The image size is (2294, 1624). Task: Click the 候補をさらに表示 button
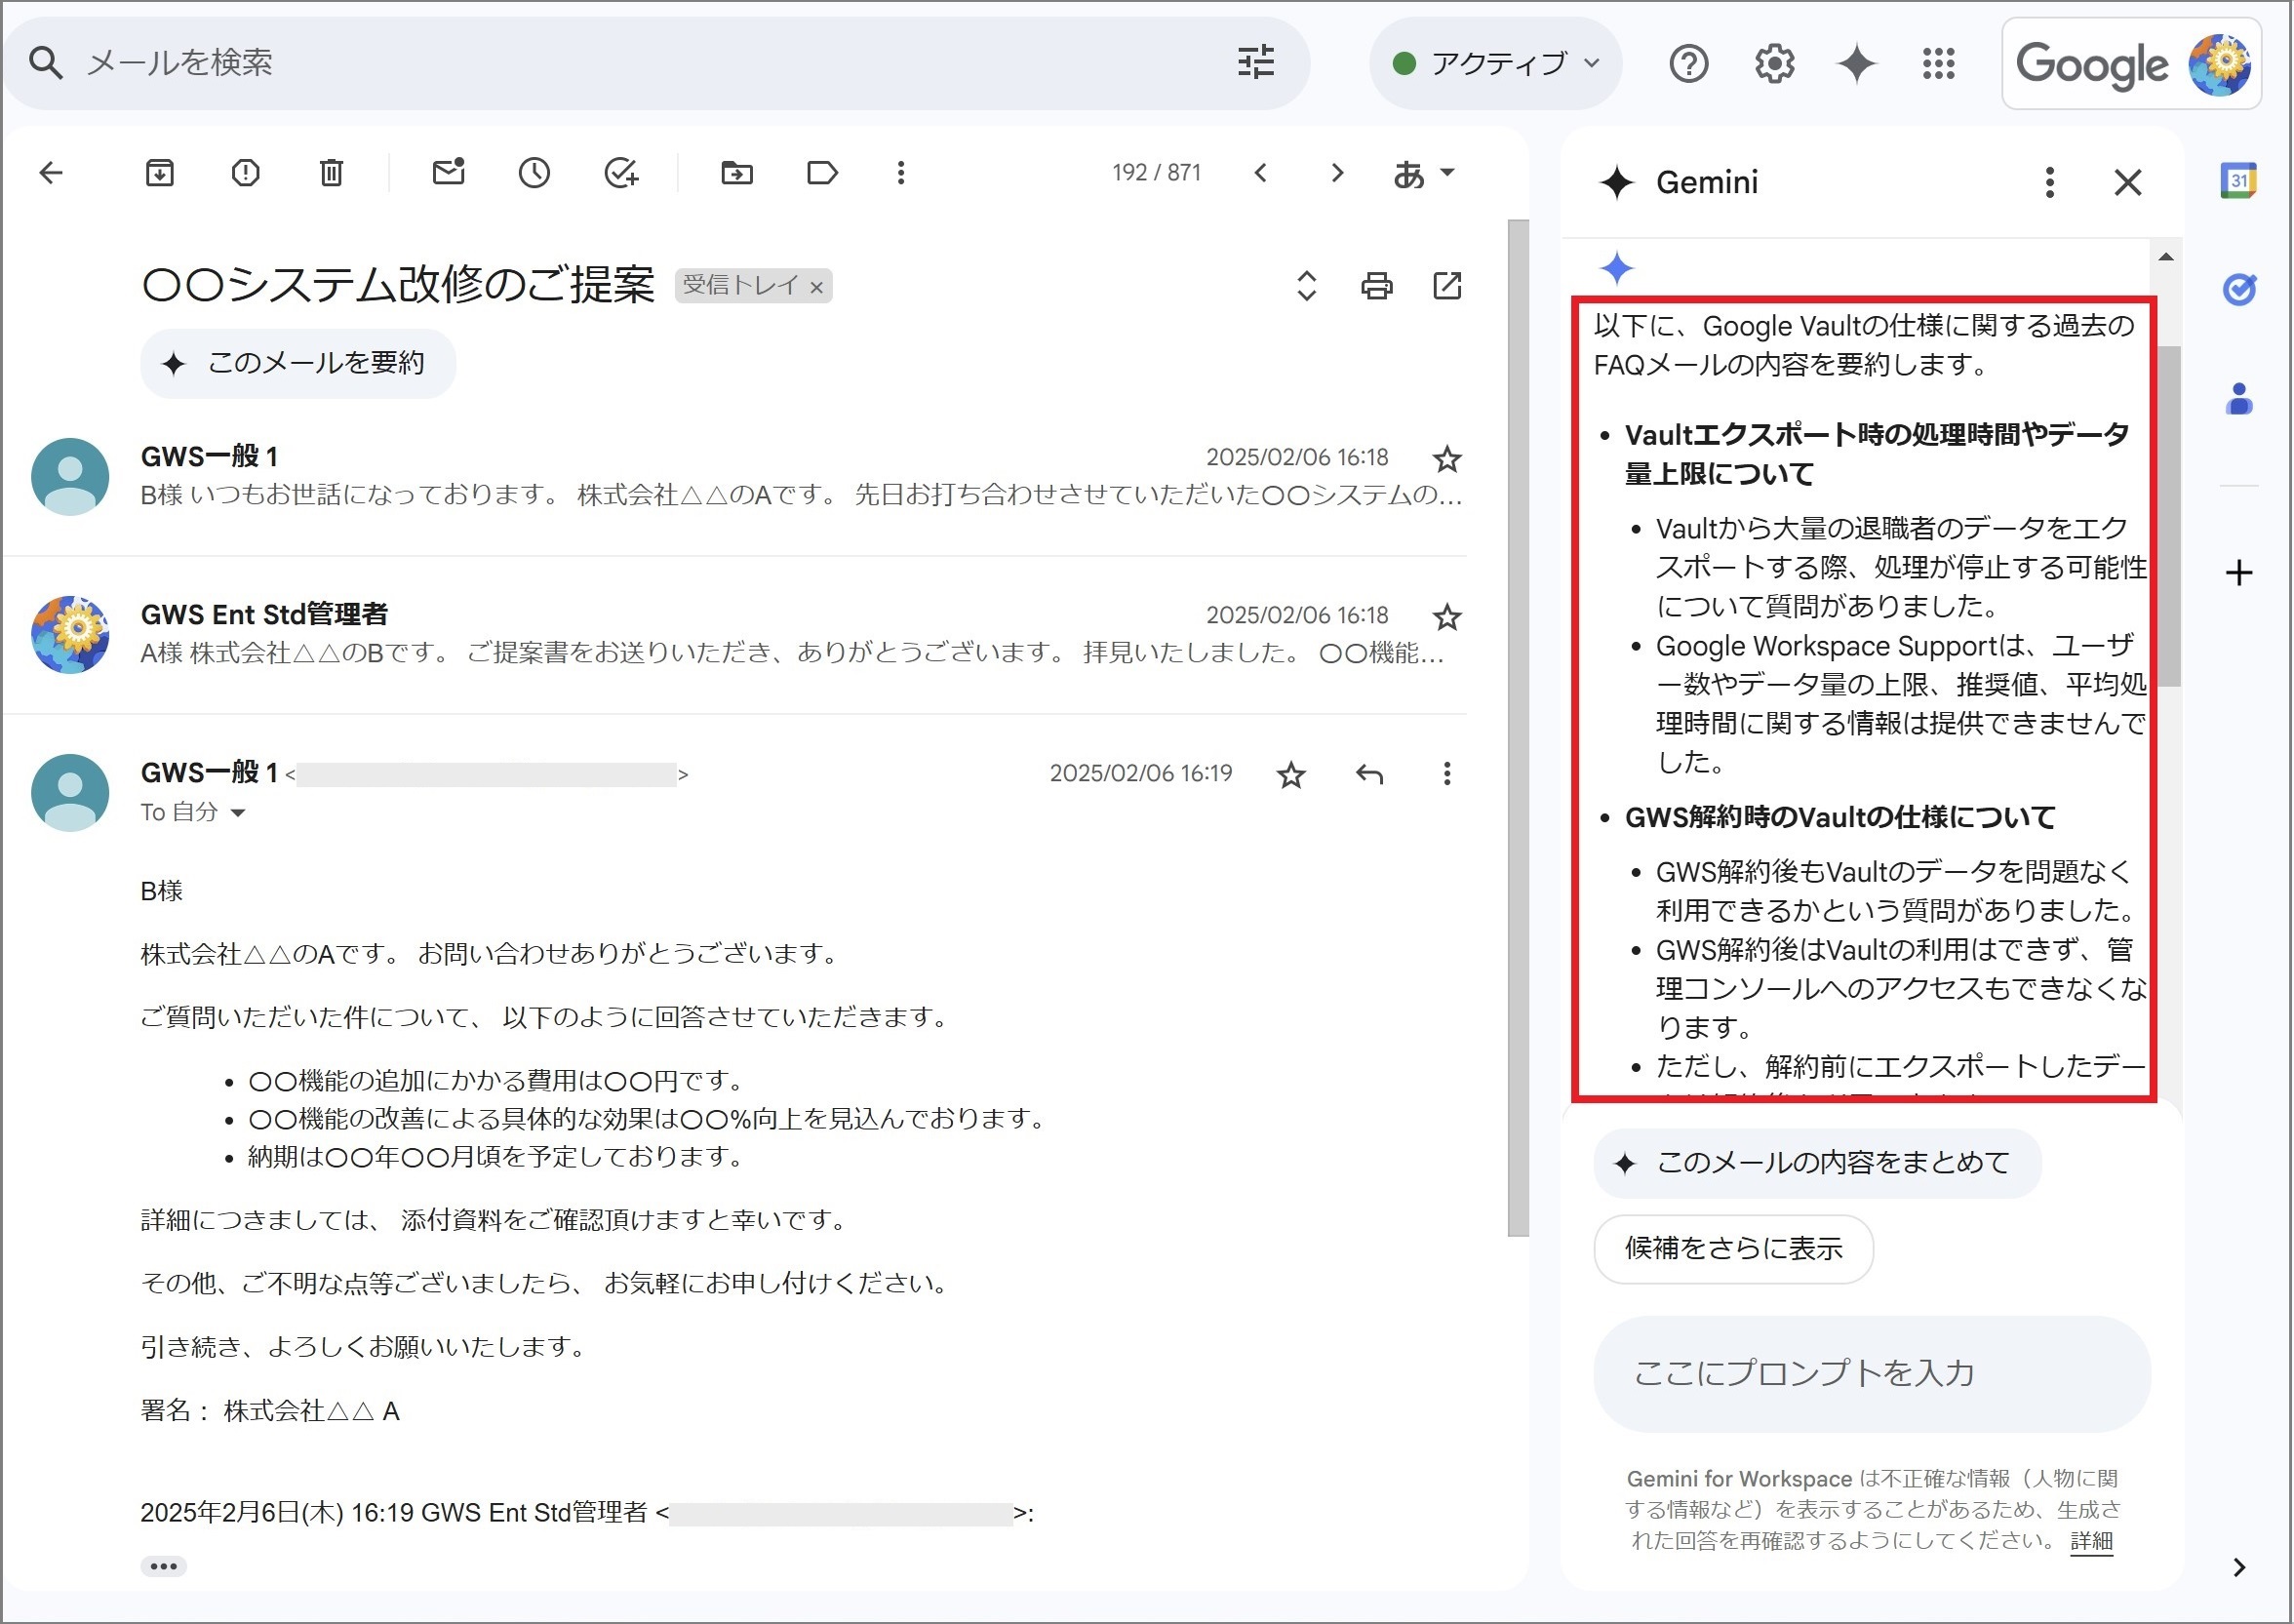1734,1250
